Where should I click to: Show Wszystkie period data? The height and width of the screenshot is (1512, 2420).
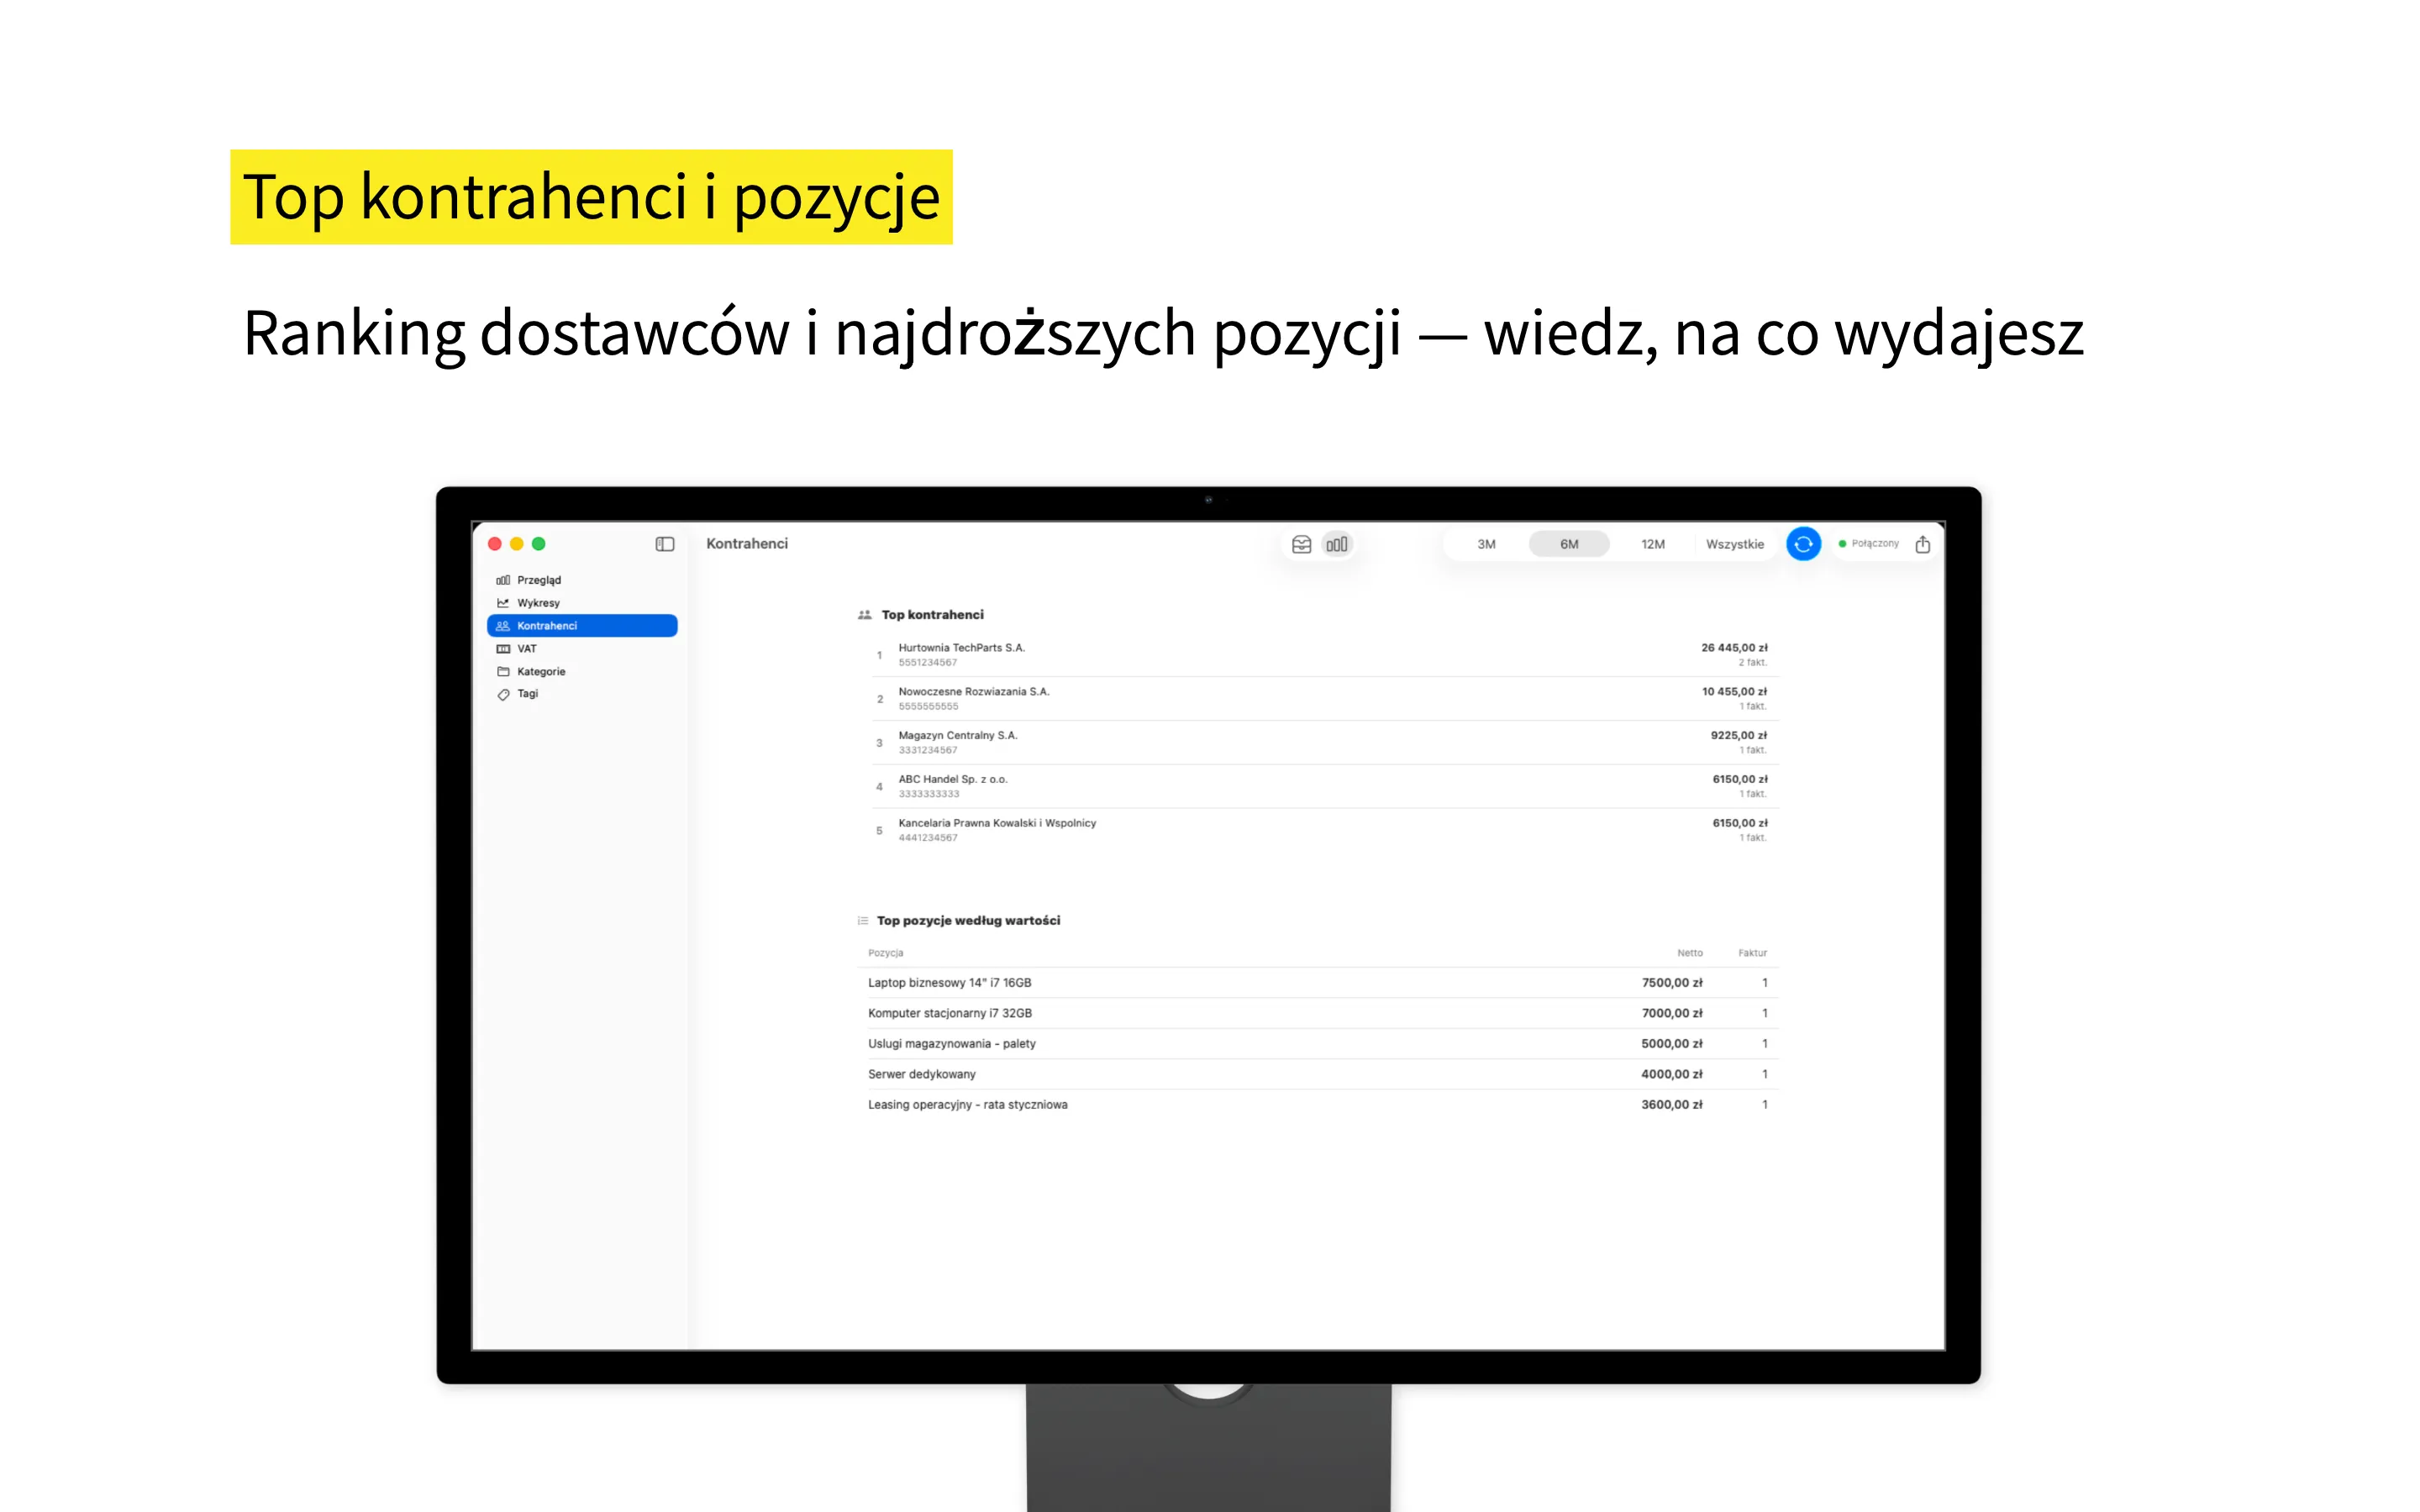[x=1735, y=543]
